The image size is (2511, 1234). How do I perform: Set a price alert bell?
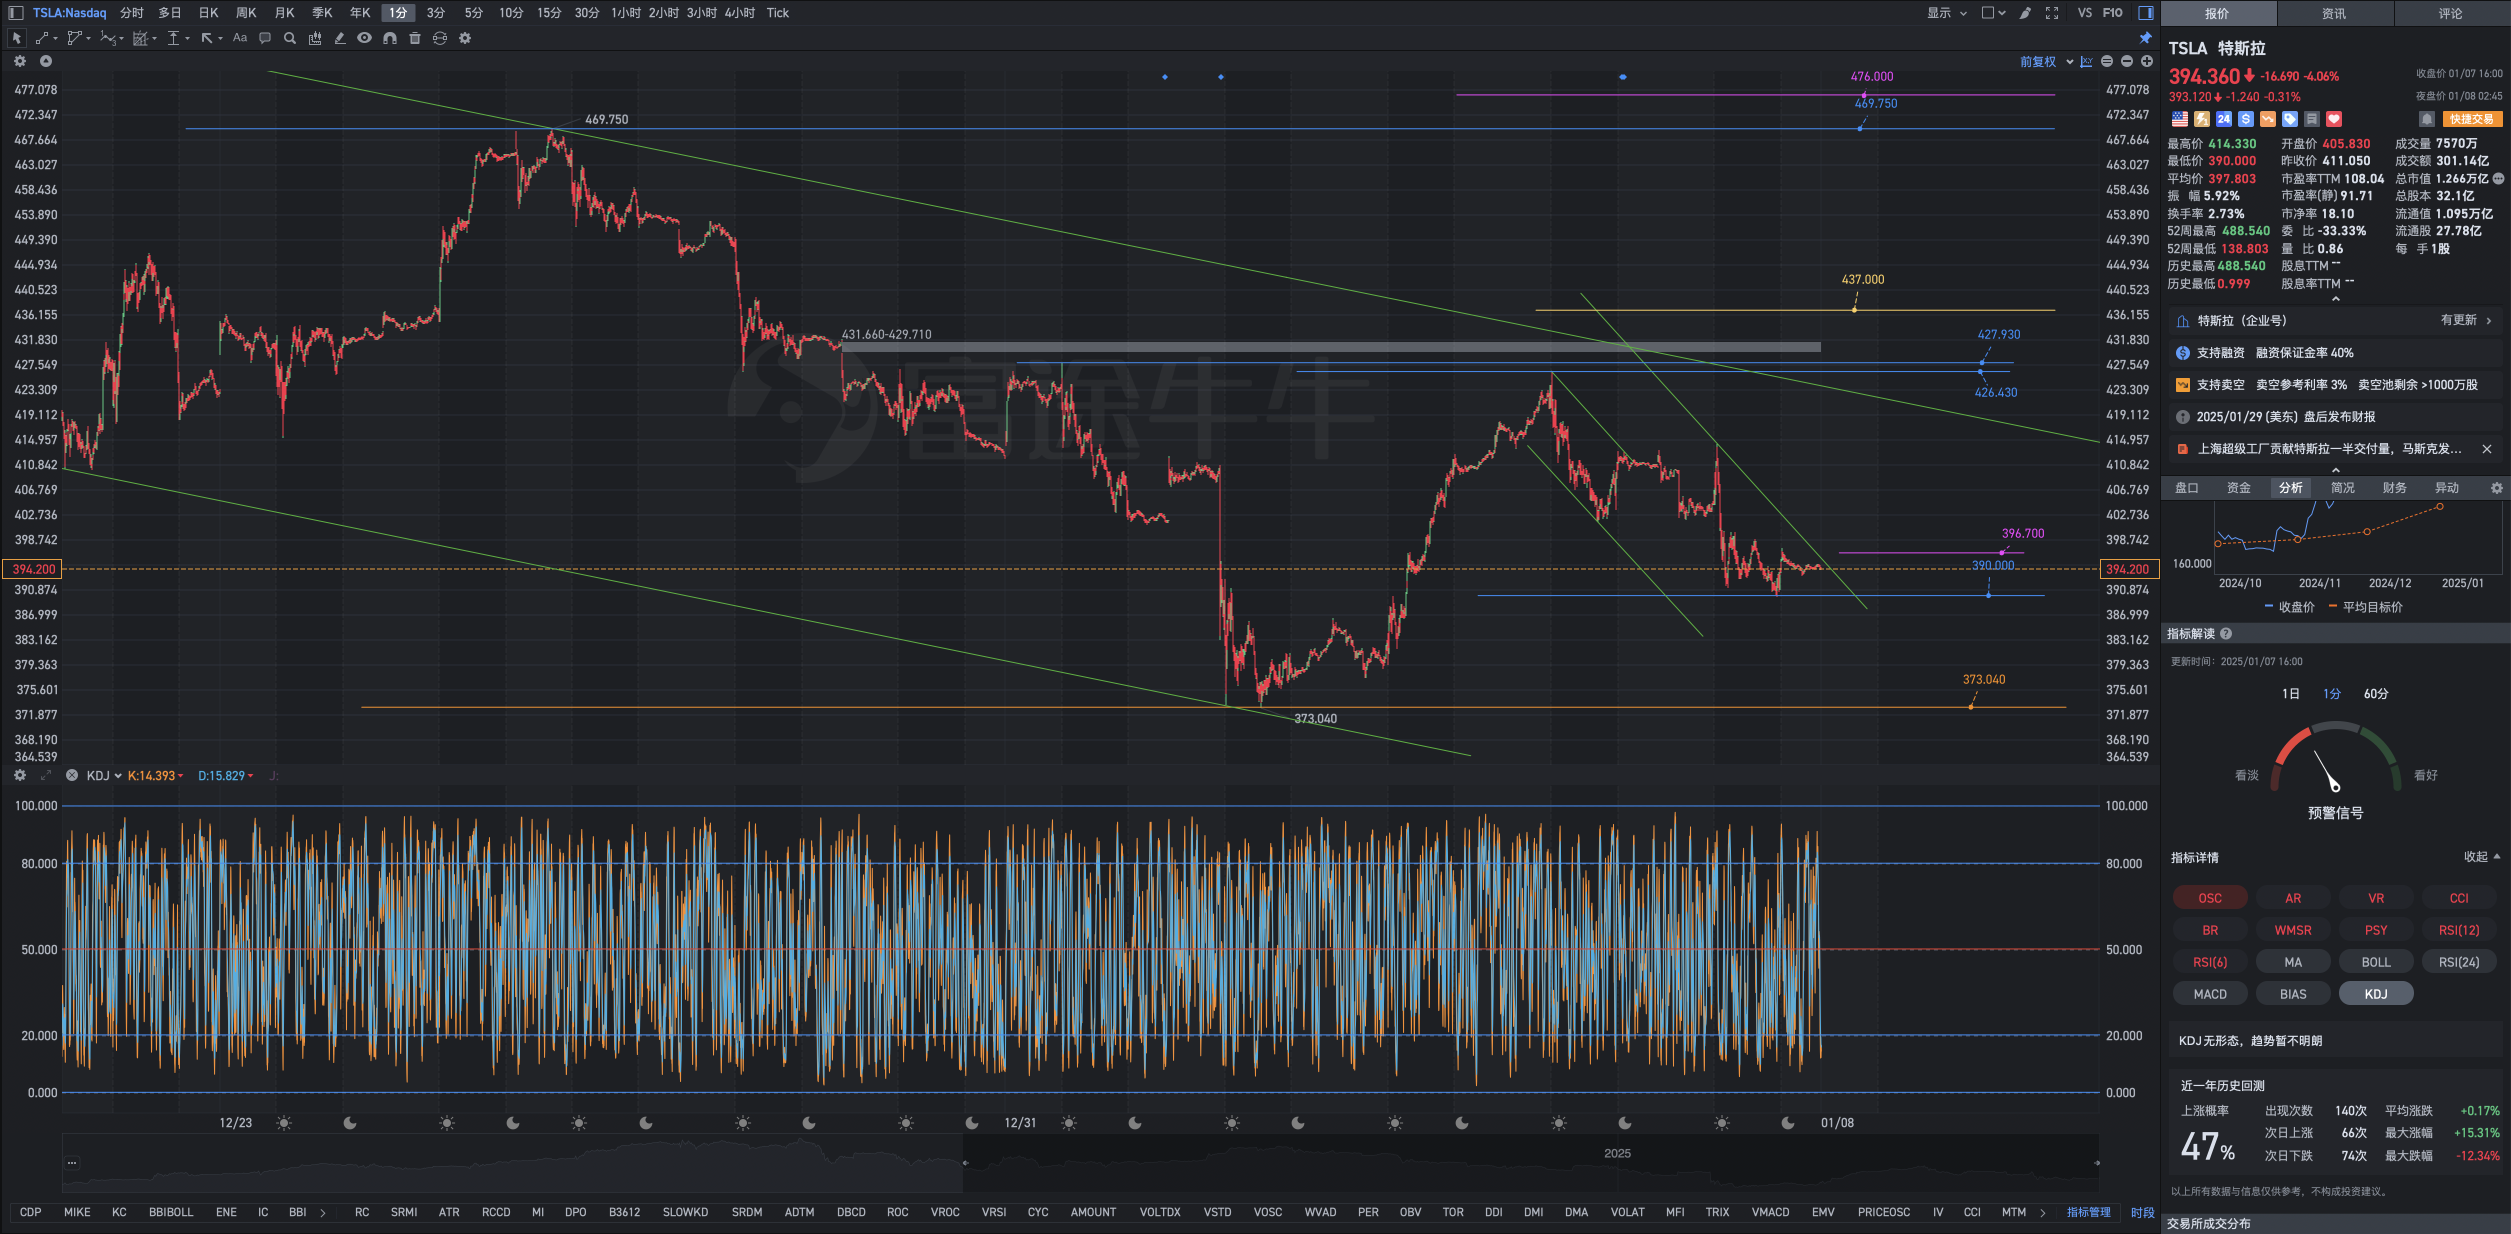pyautogui.click(x=2426, y=119)
